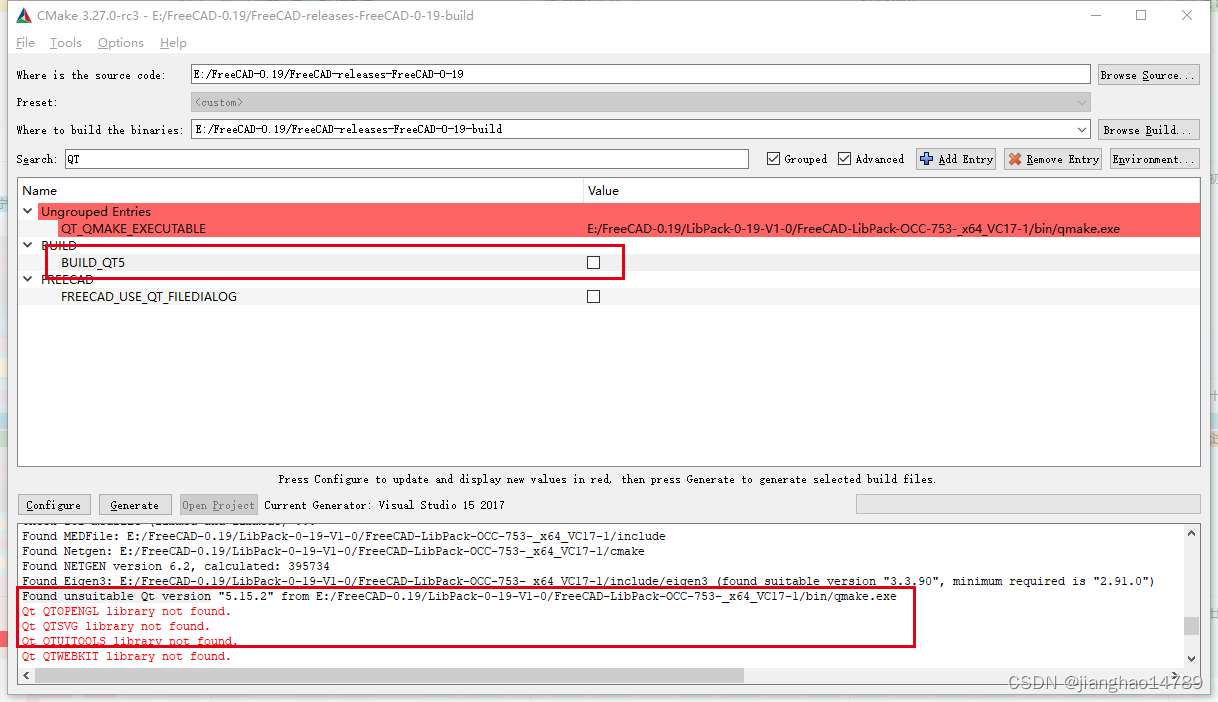
Task: Click the Add Entry button
Action: click(x=956, y=159)
